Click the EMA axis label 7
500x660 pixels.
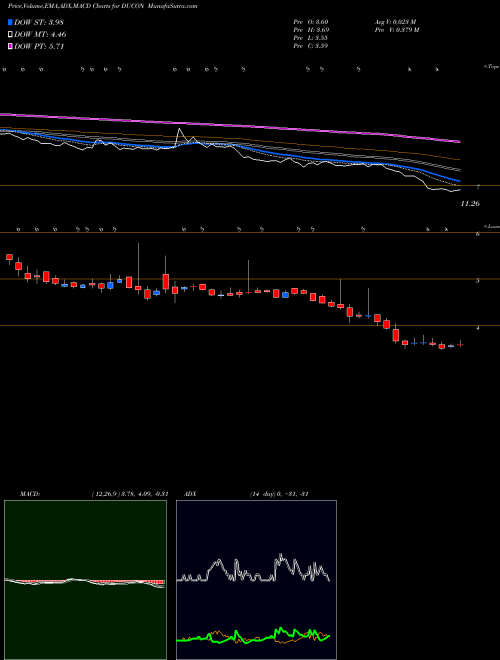[x=478, y=187]
